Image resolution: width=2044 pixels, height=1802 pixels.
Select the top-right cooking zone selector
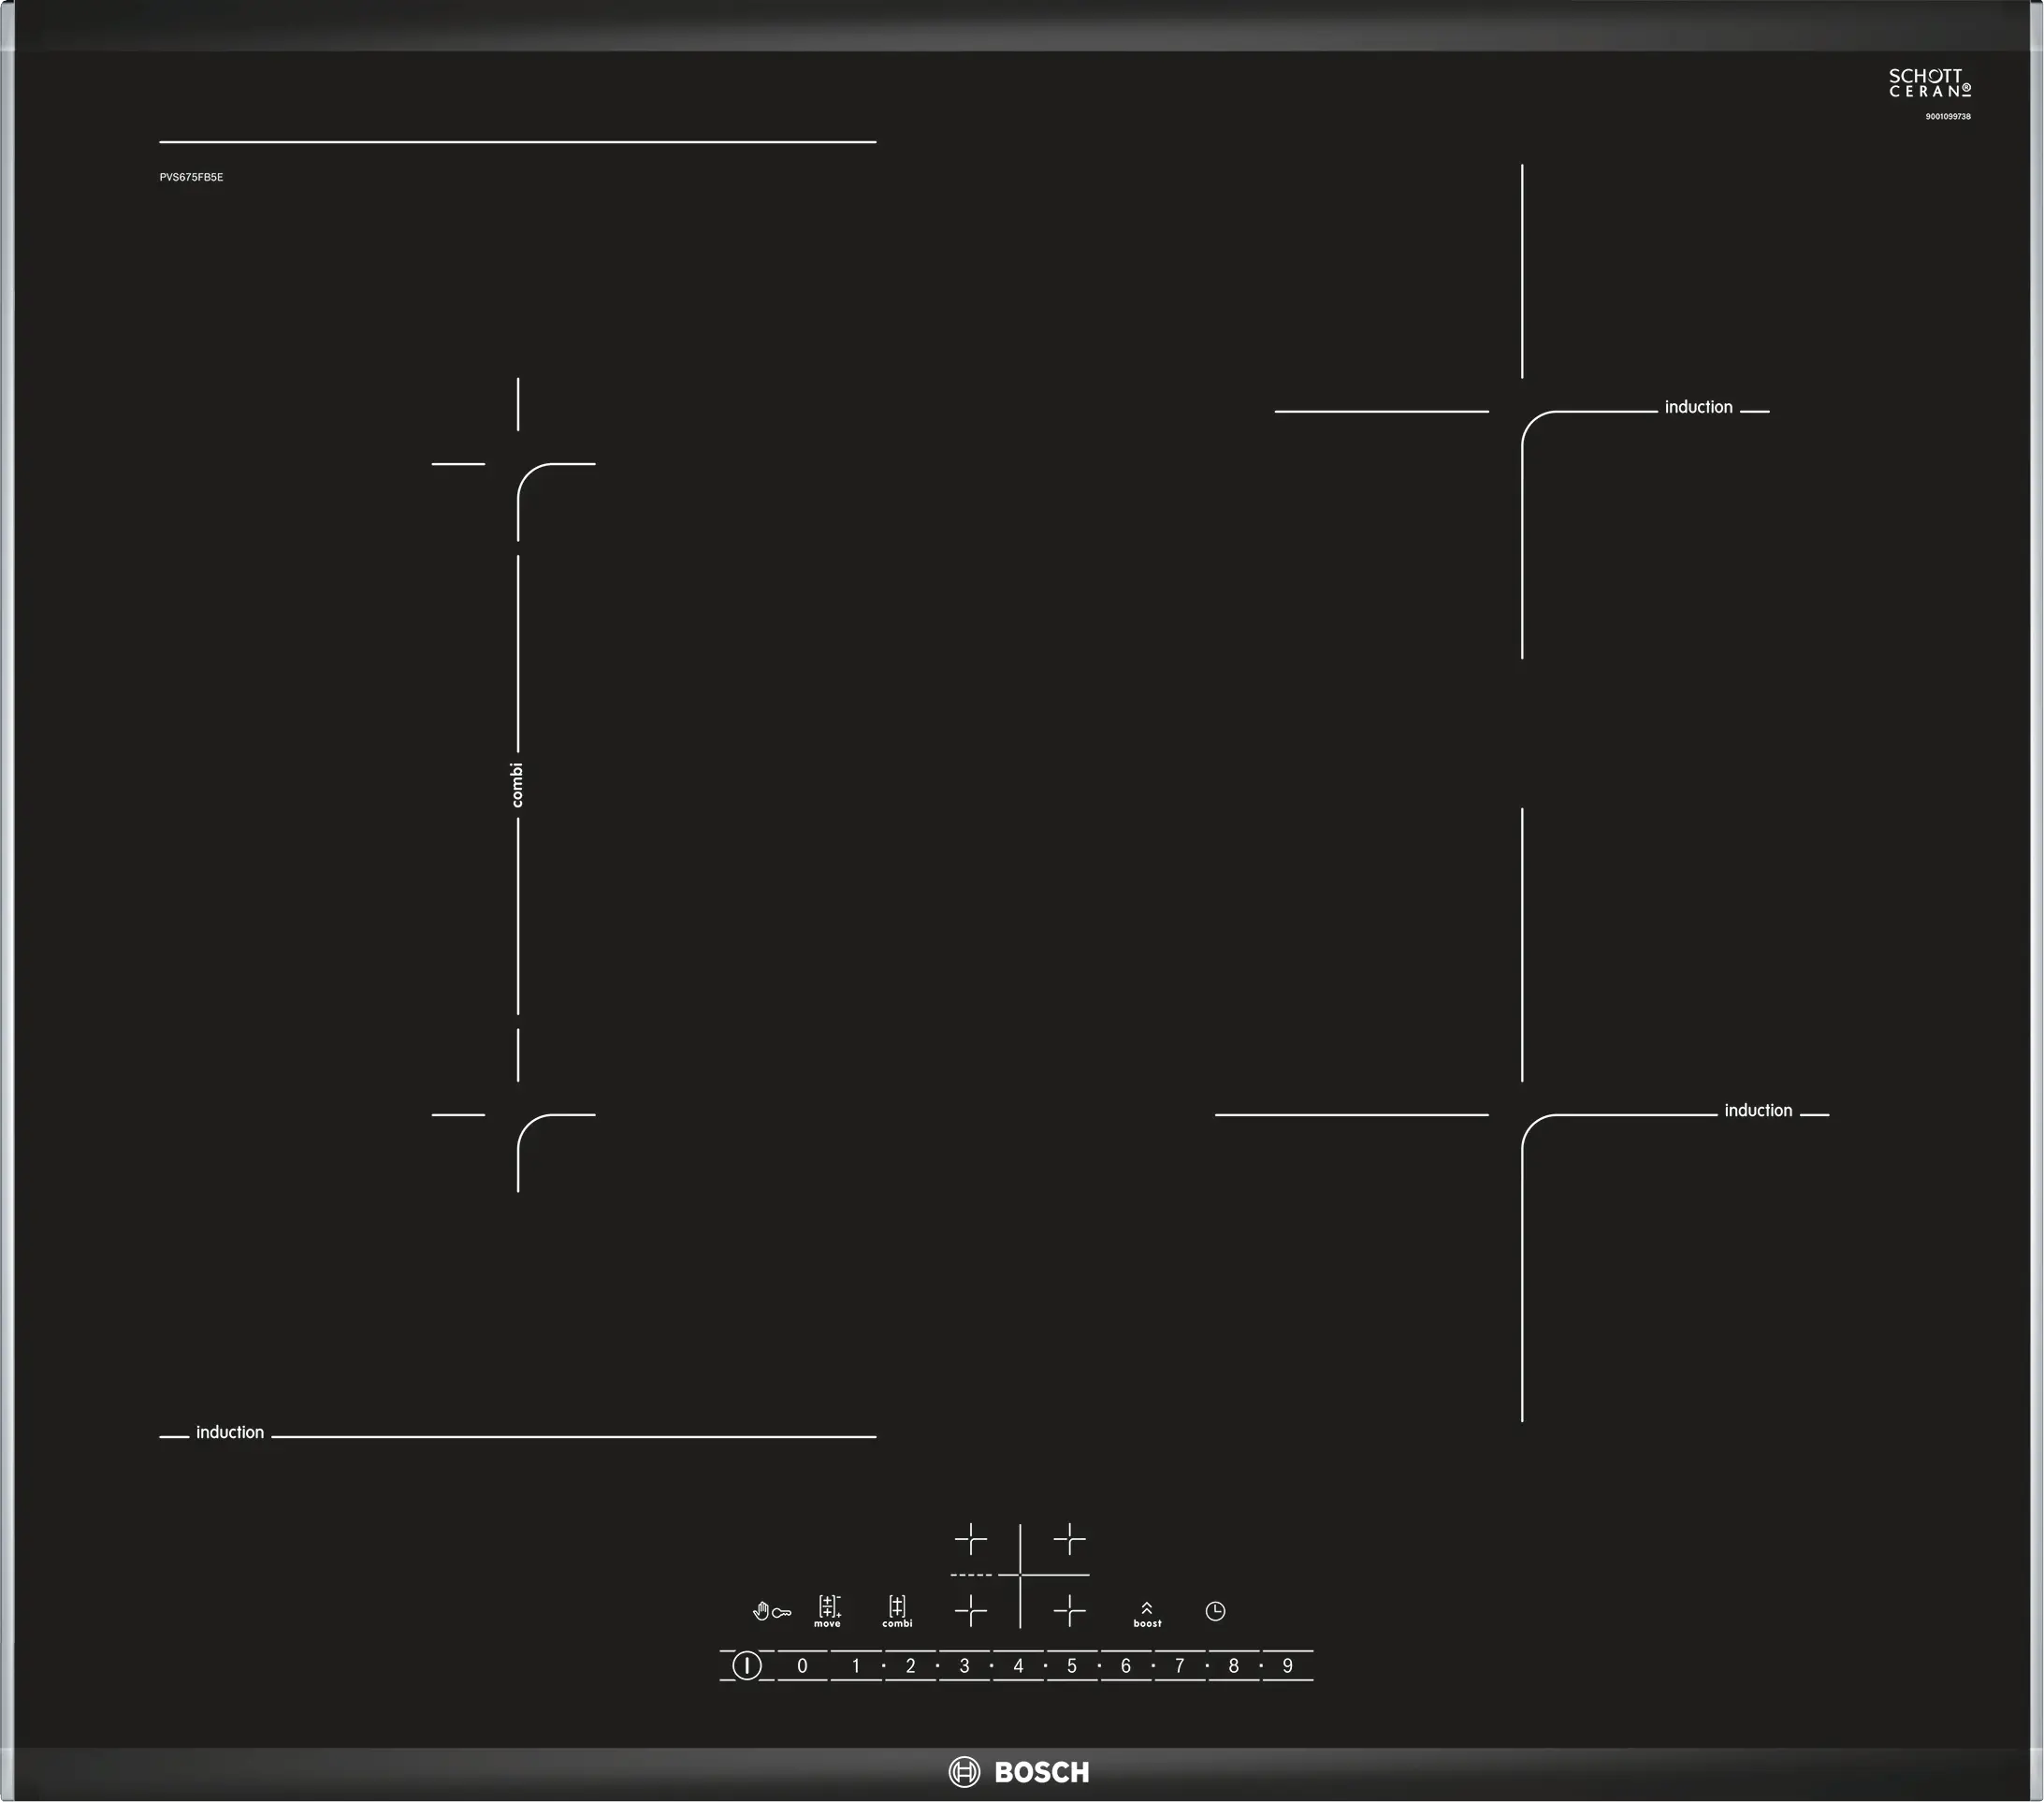(1069, 1539)
